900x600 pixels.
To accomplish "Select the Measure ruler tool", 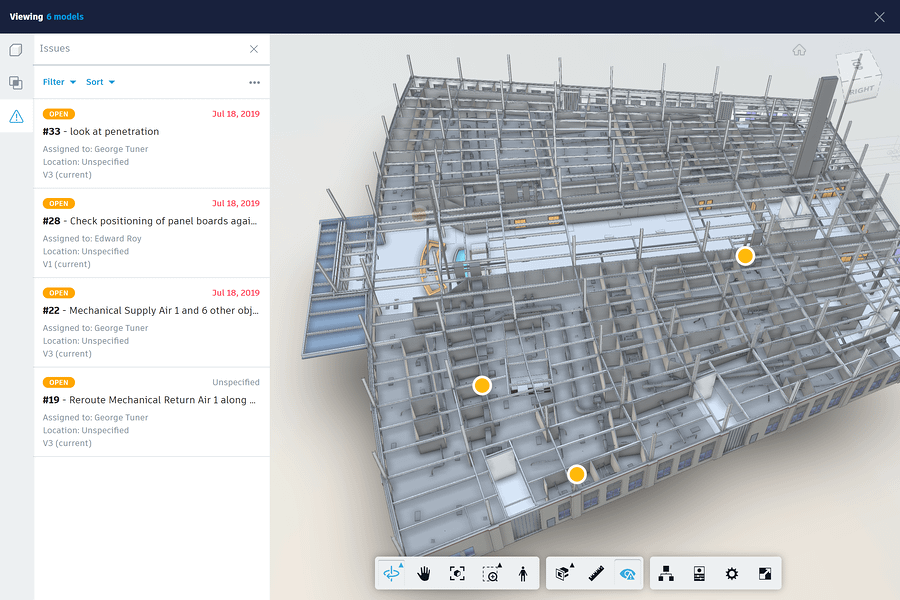I will coord(596,573).
